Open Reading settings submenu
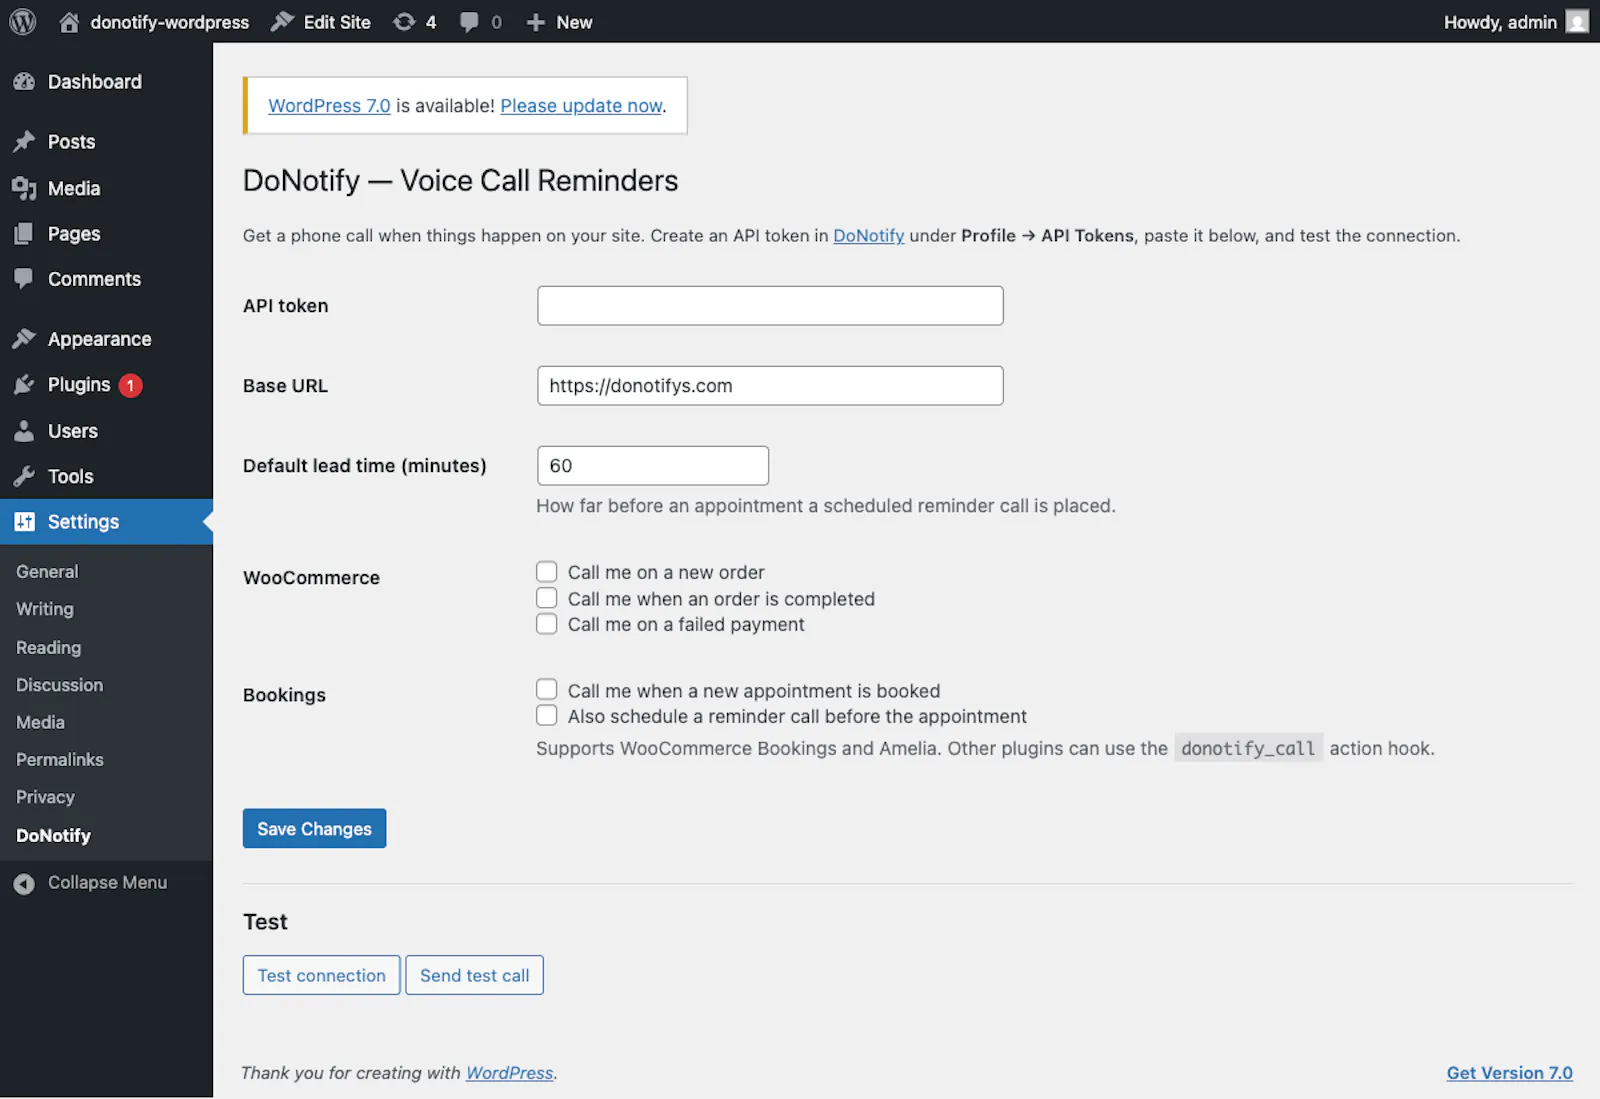Screen dimensions: 1600x1099 tap(49, 647)
